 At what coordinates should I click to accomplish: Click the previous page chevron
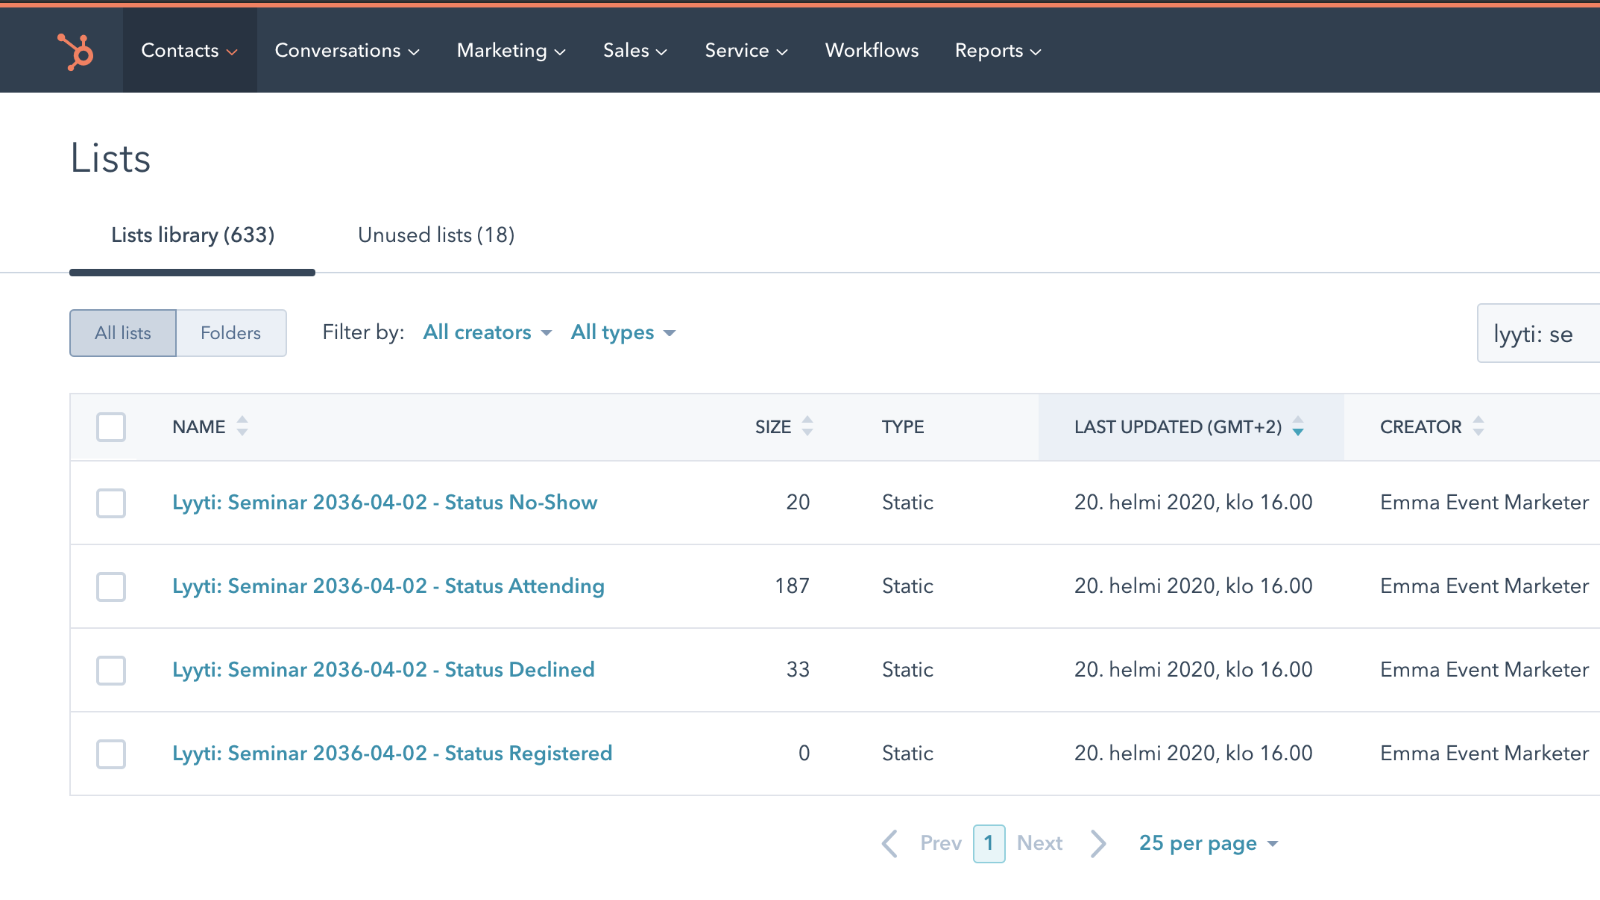890,843
